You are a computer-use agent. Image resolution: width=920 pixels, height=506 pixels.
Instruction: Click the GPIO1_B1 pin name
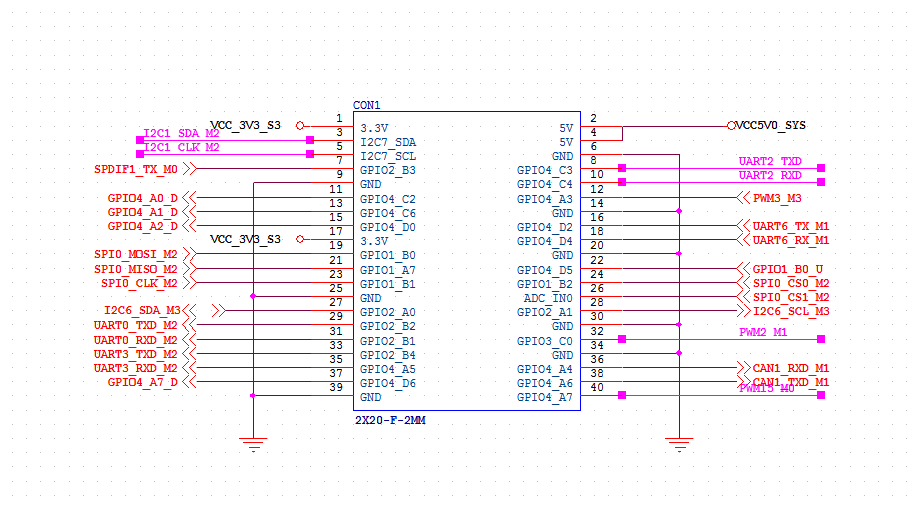(388, 285)
